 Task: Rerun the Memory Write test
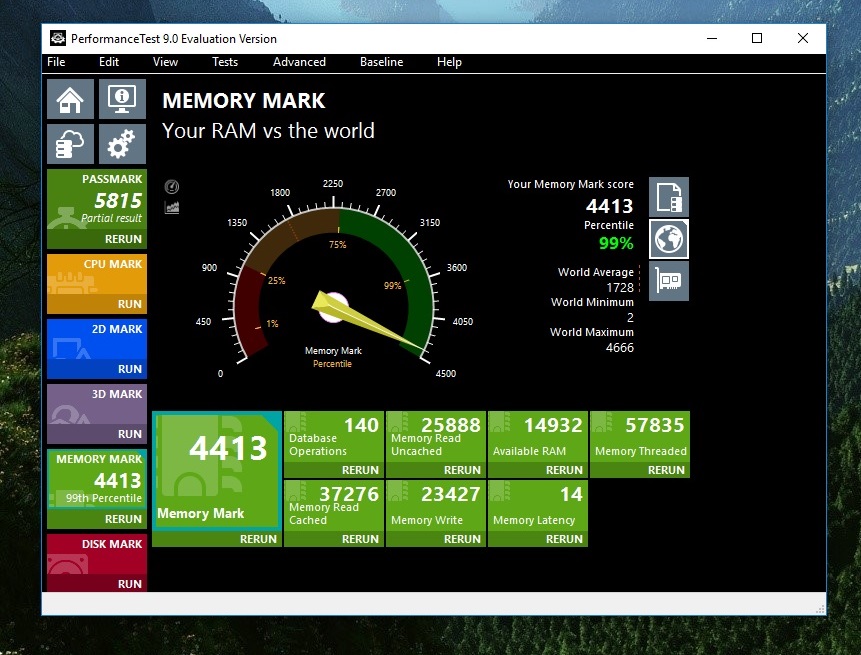click(462, 539)
